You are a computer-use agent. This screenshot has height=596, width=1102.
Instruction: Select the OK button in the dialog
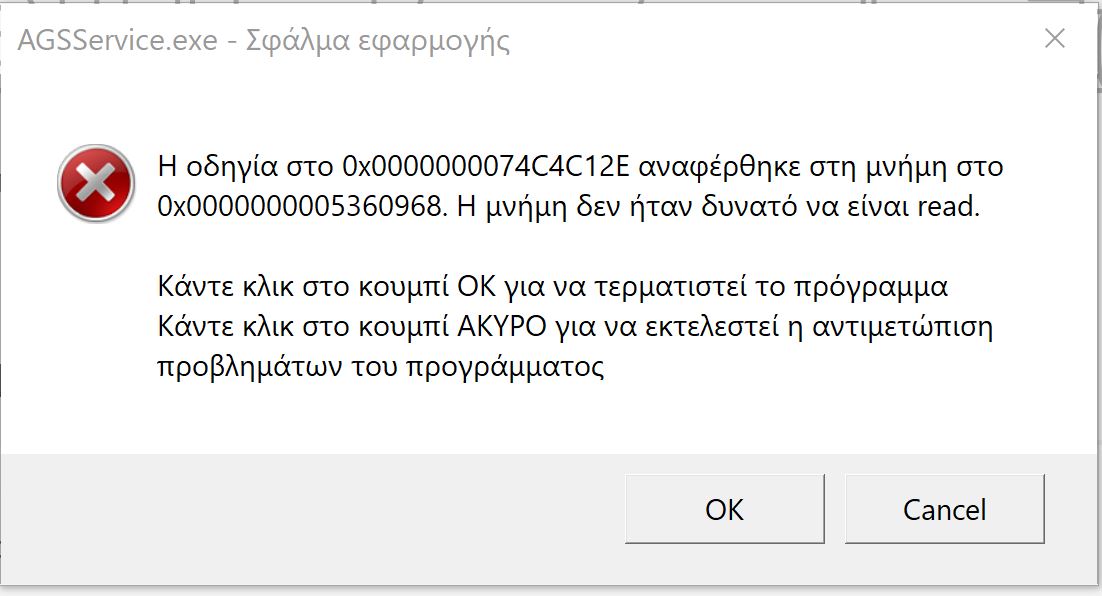point(723,510)
